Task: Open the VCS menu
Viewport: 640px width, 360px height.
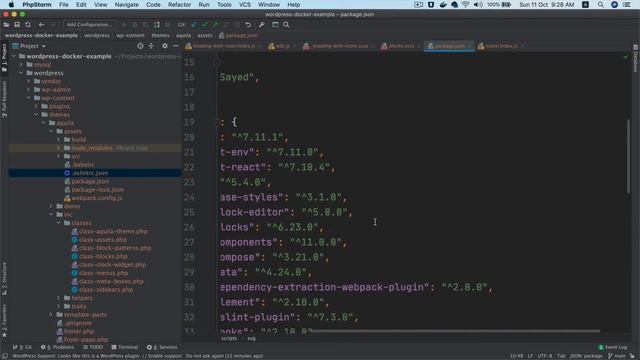Action: pos(245,4)
